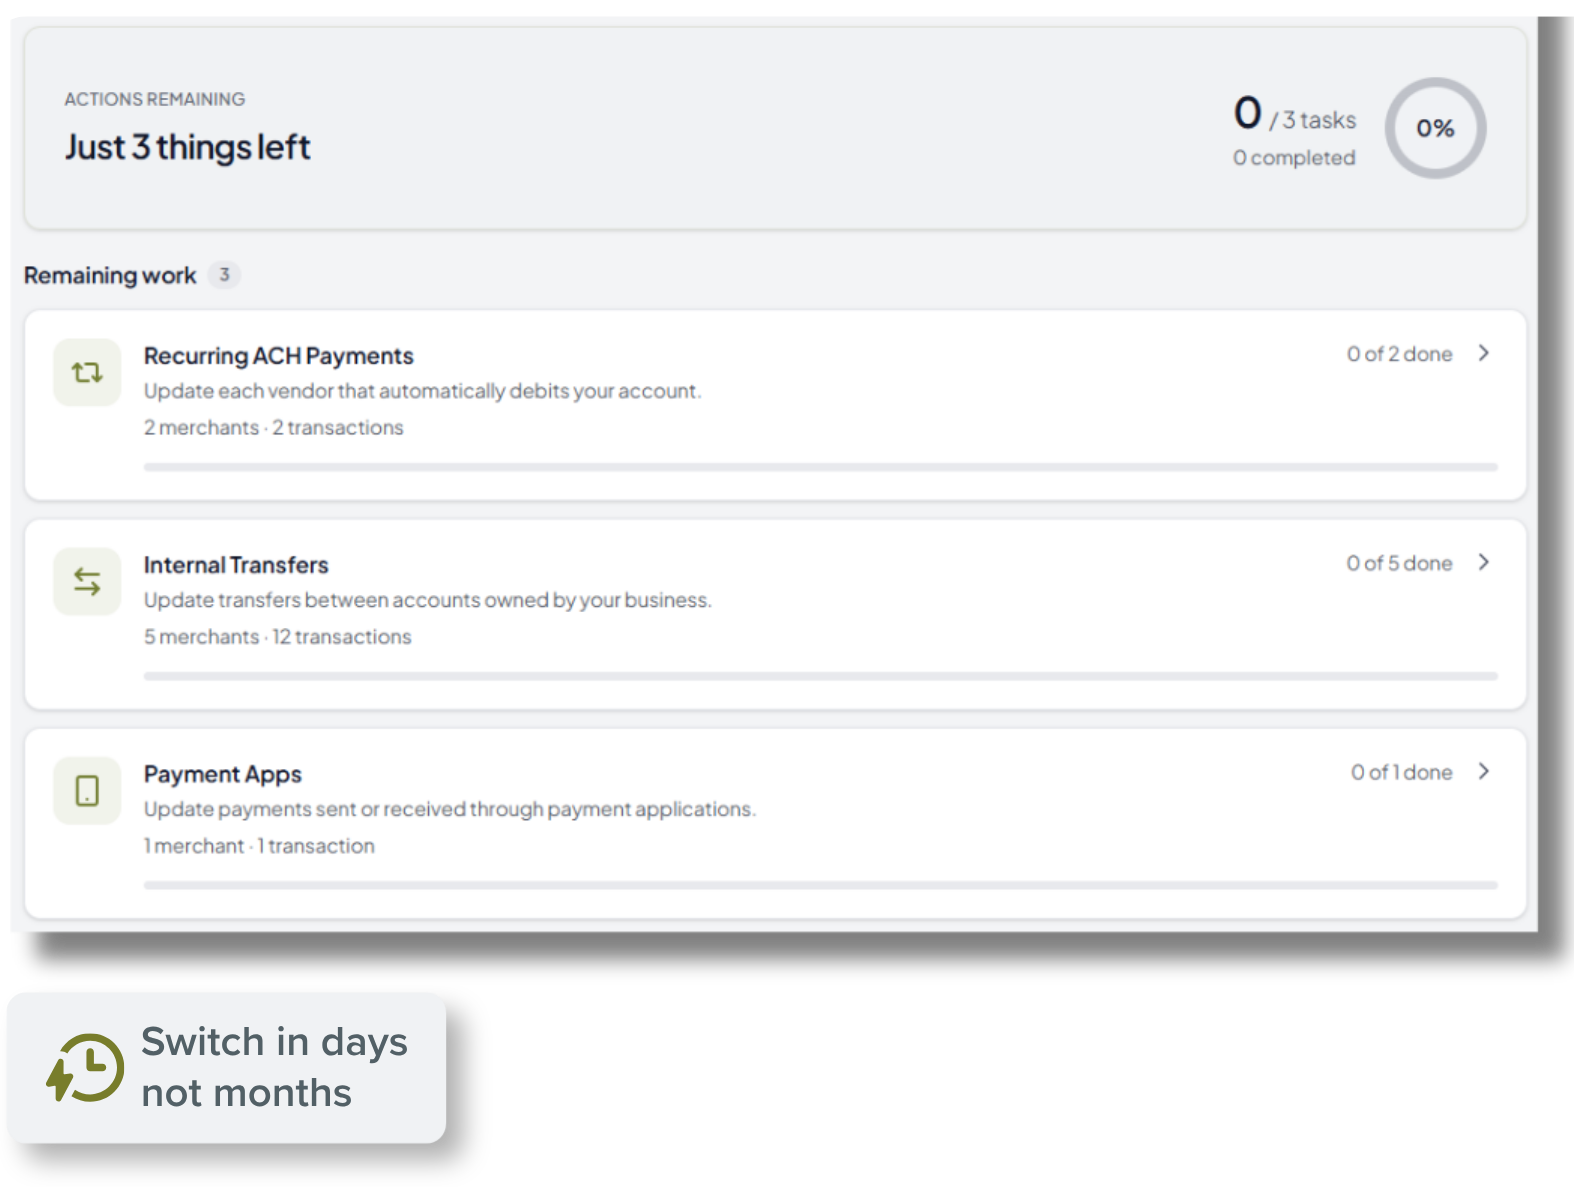This screenshot has width=1574, height=1187.
Task: Select the 0 of 5 done status
Action: (x=1399, y=563)
